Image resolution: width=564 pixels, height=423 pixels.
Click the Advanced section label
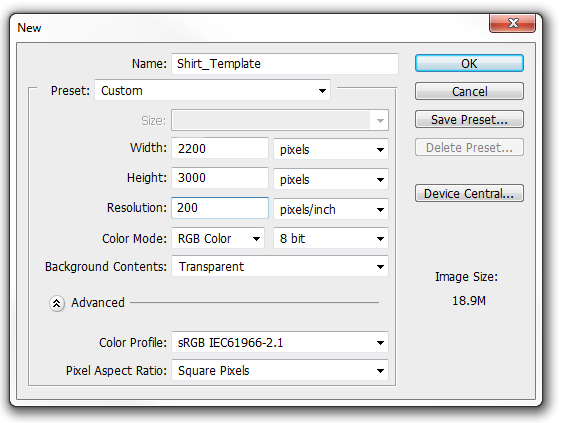point(98,303)
